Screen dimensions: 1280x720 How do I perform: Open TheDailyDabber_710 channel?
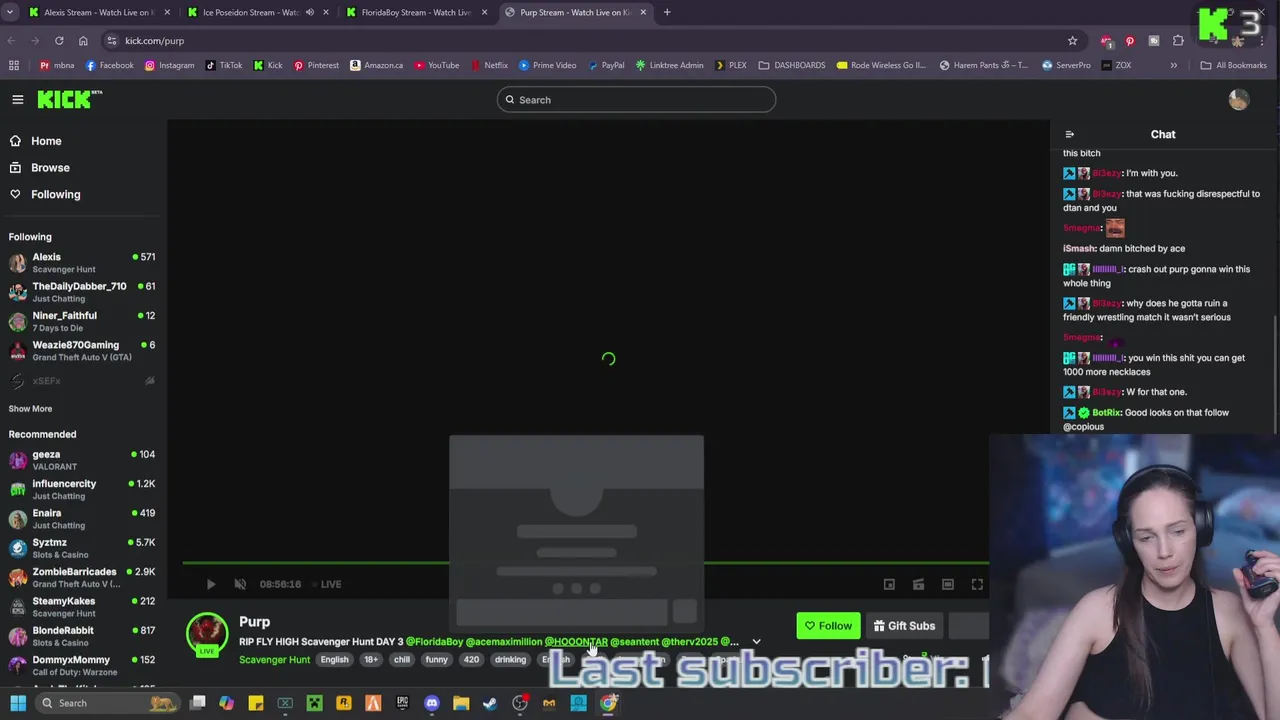coord(83,292)
